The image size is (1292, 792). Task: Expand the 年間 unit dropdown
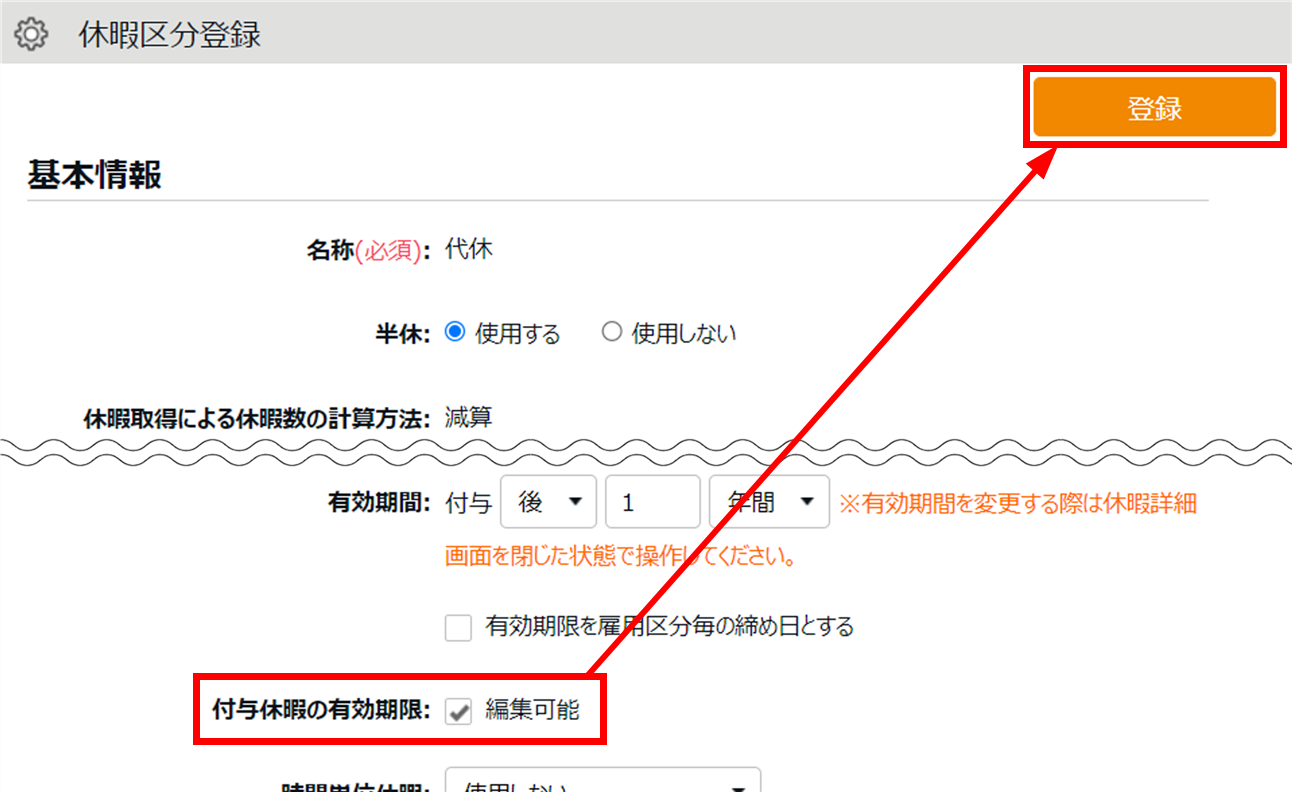click(x=768, y=502)
